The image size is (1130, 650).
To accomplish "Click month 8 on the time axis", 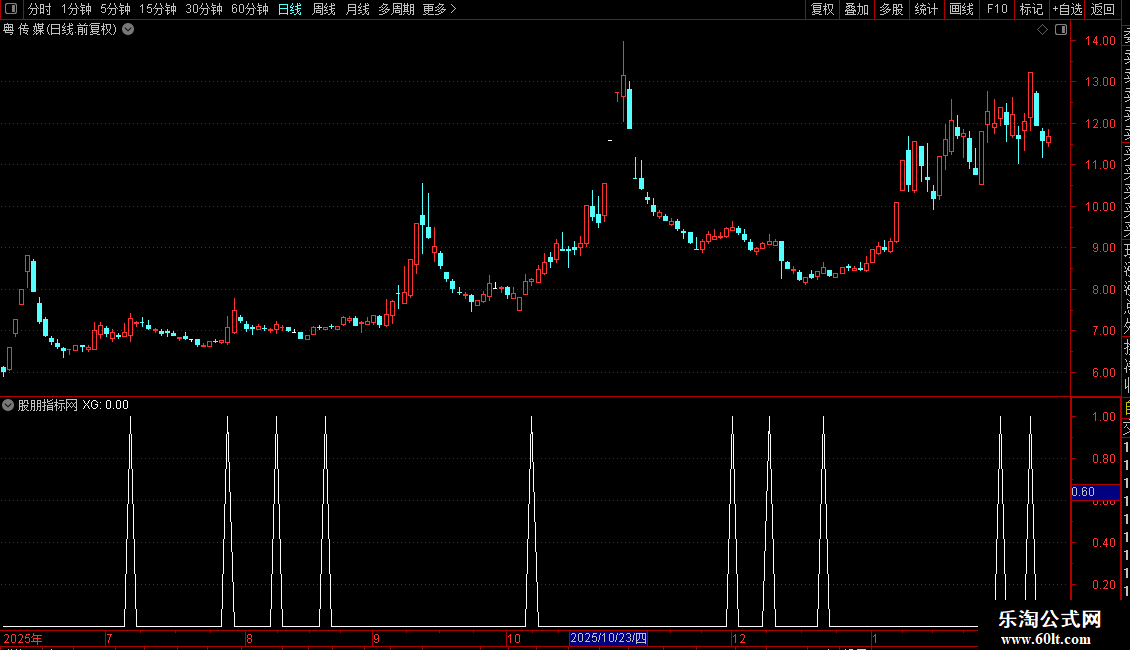I will pyautogui.click(x=249, y=638).
